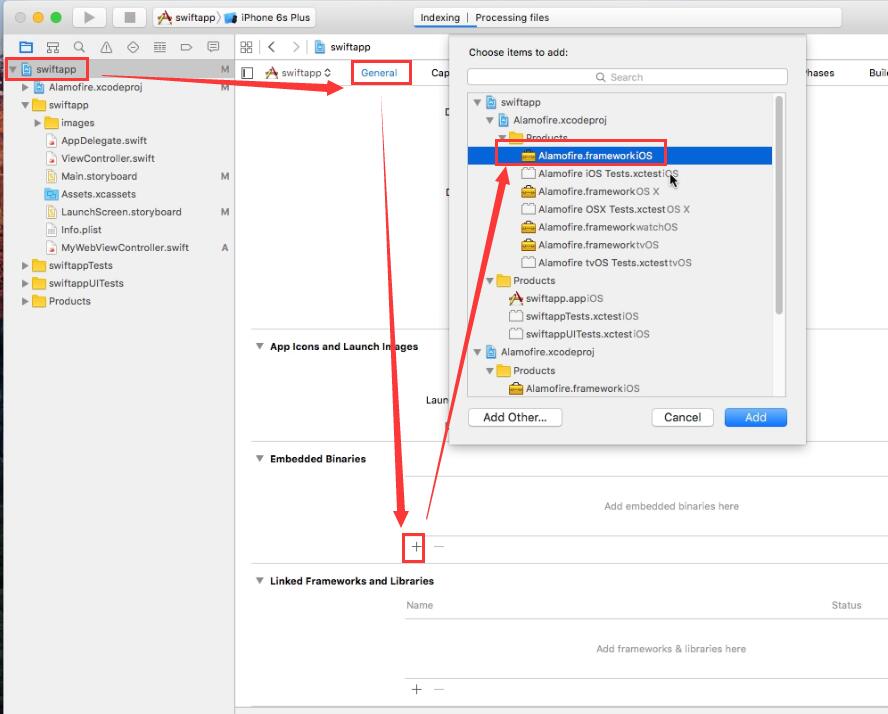Toggle the targets list sidebar icon

[247, 73]
